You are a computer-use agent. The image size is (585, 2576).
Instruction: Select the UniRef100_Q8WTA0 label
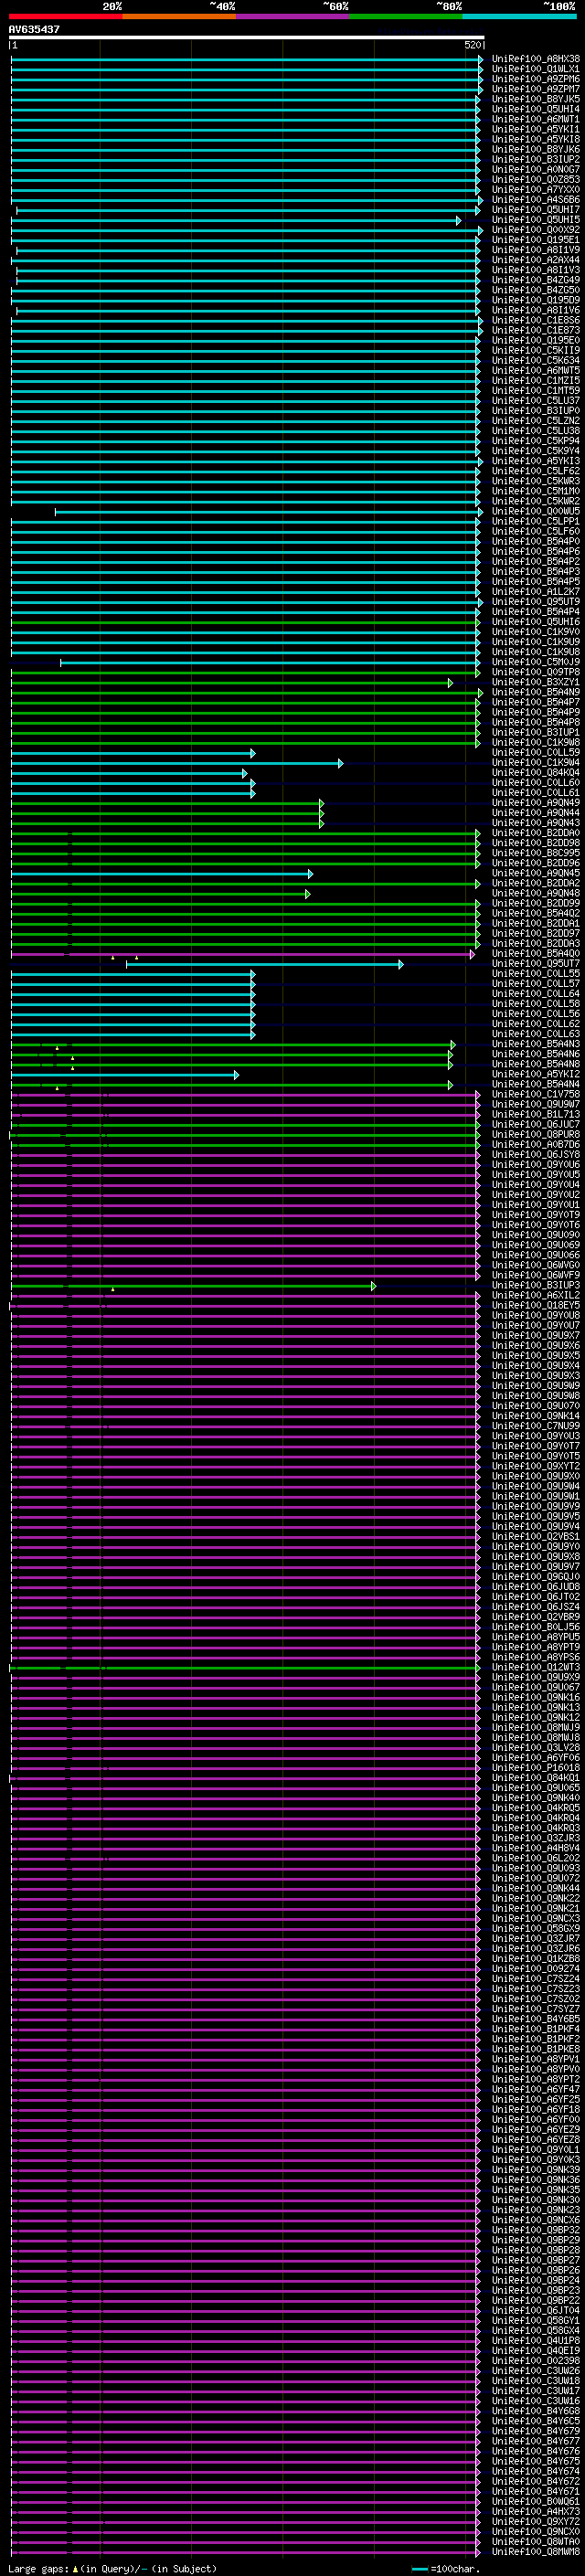(x=535, y=2541)
